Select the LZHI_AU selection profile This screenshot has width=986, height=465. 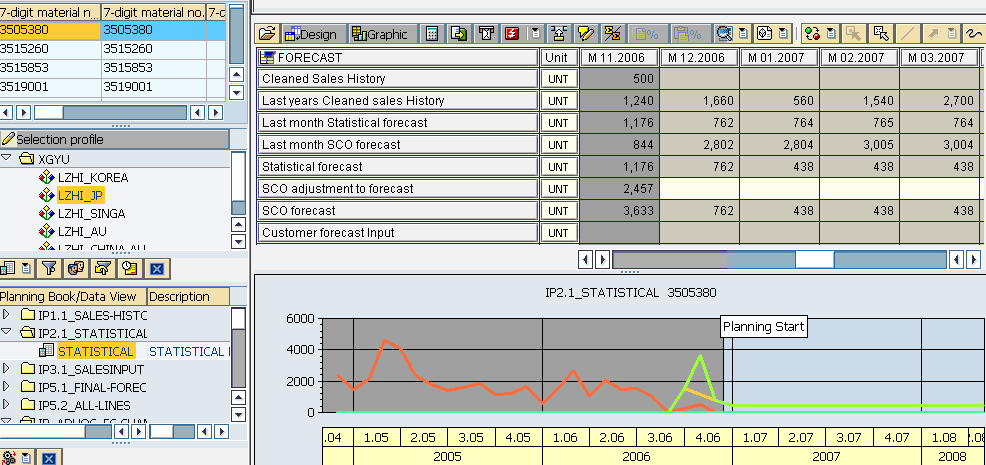[82, 231]
